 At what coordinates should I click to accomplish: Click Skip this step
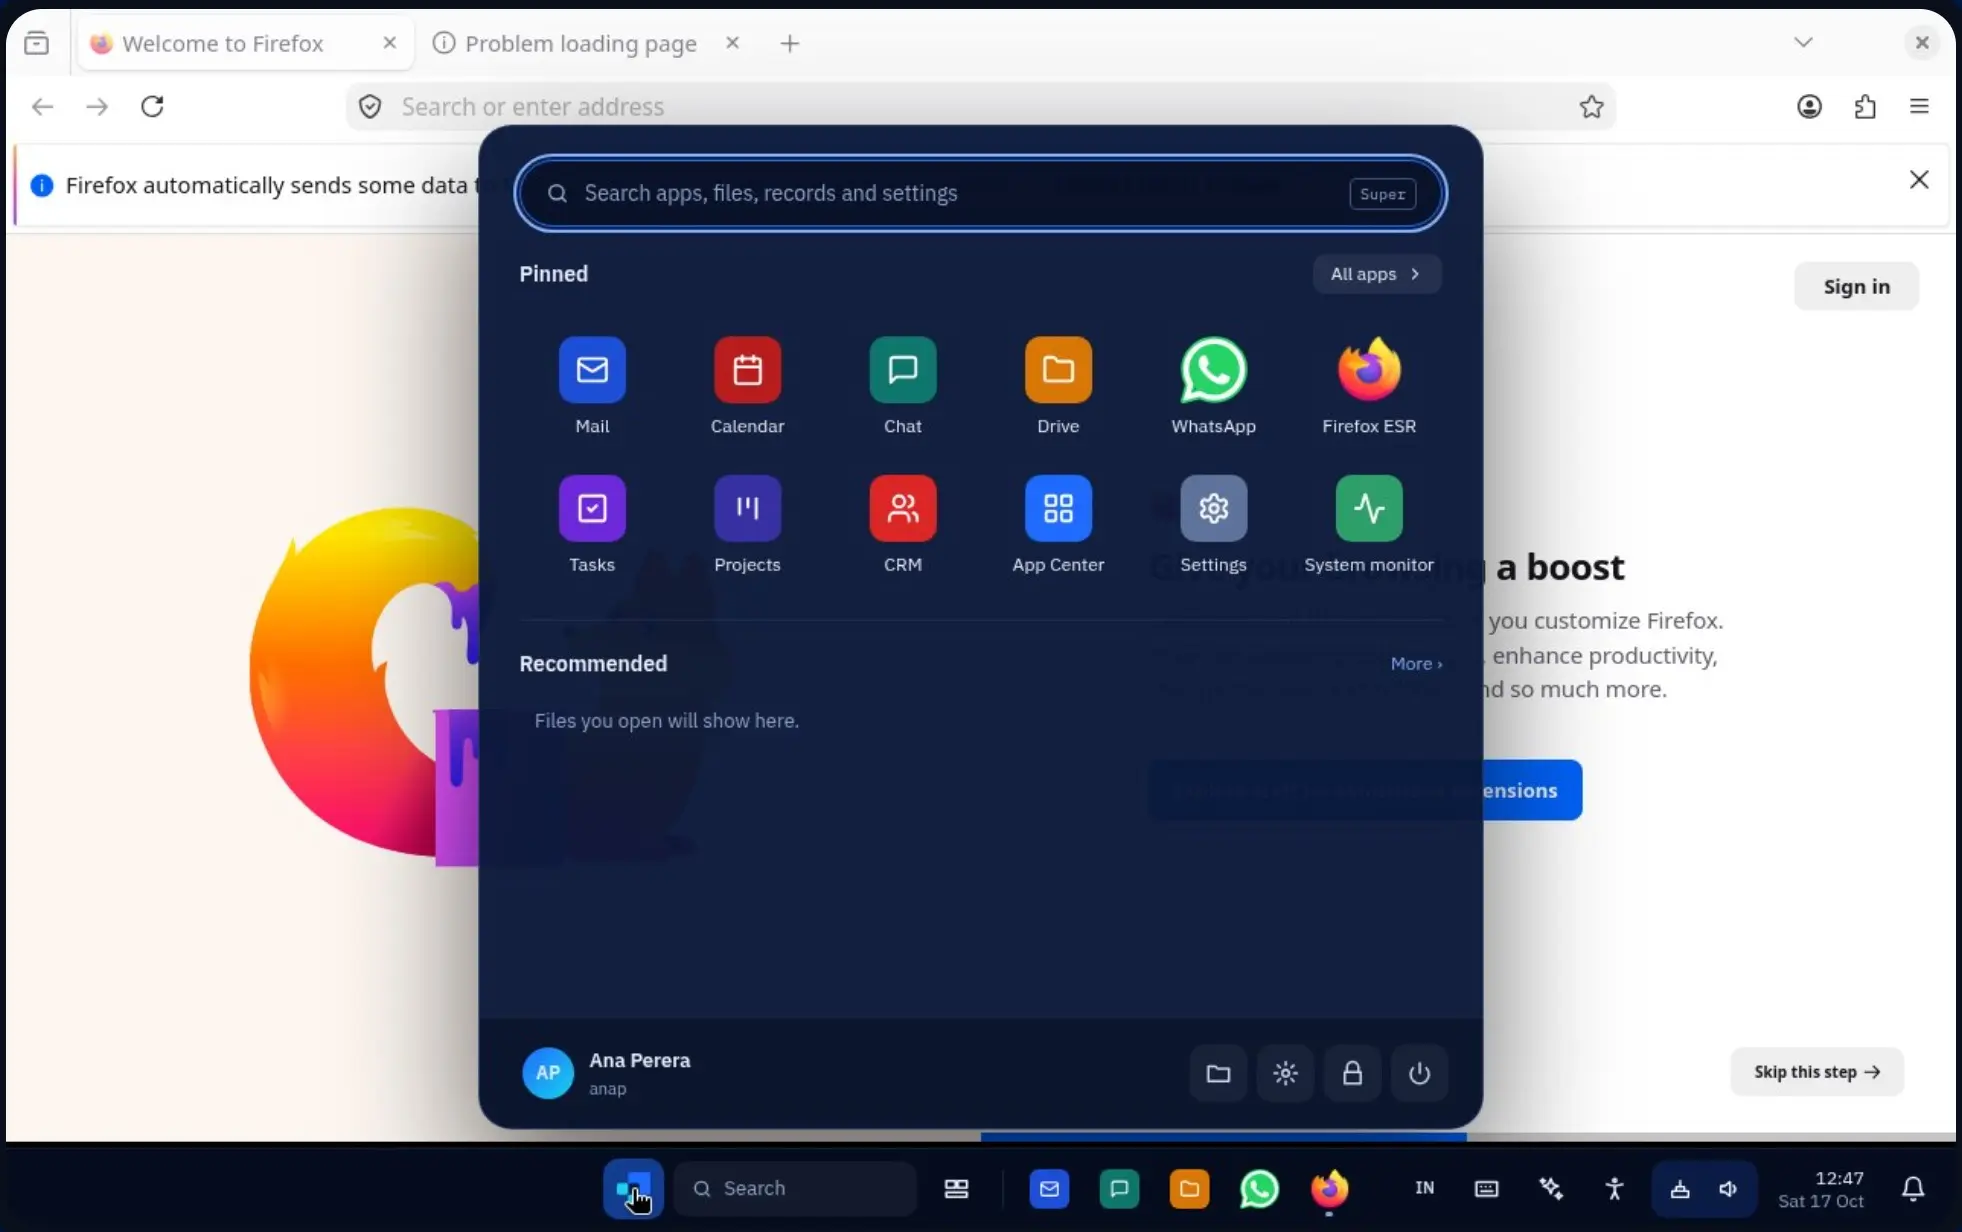pyautogui.click(x=1817, y=1072)
